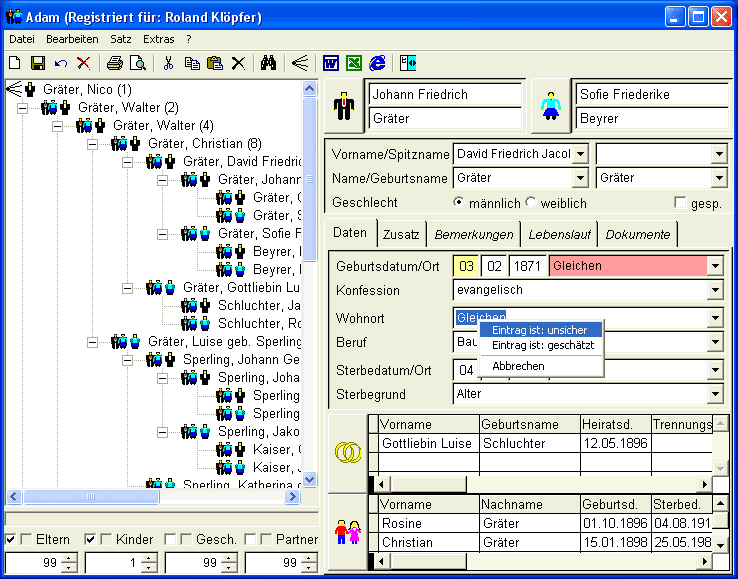Collapse the Gräter, David Friedrich node
Image resolution: width=738 pixels, height=579 pixels.
click(x=127, y=162)
